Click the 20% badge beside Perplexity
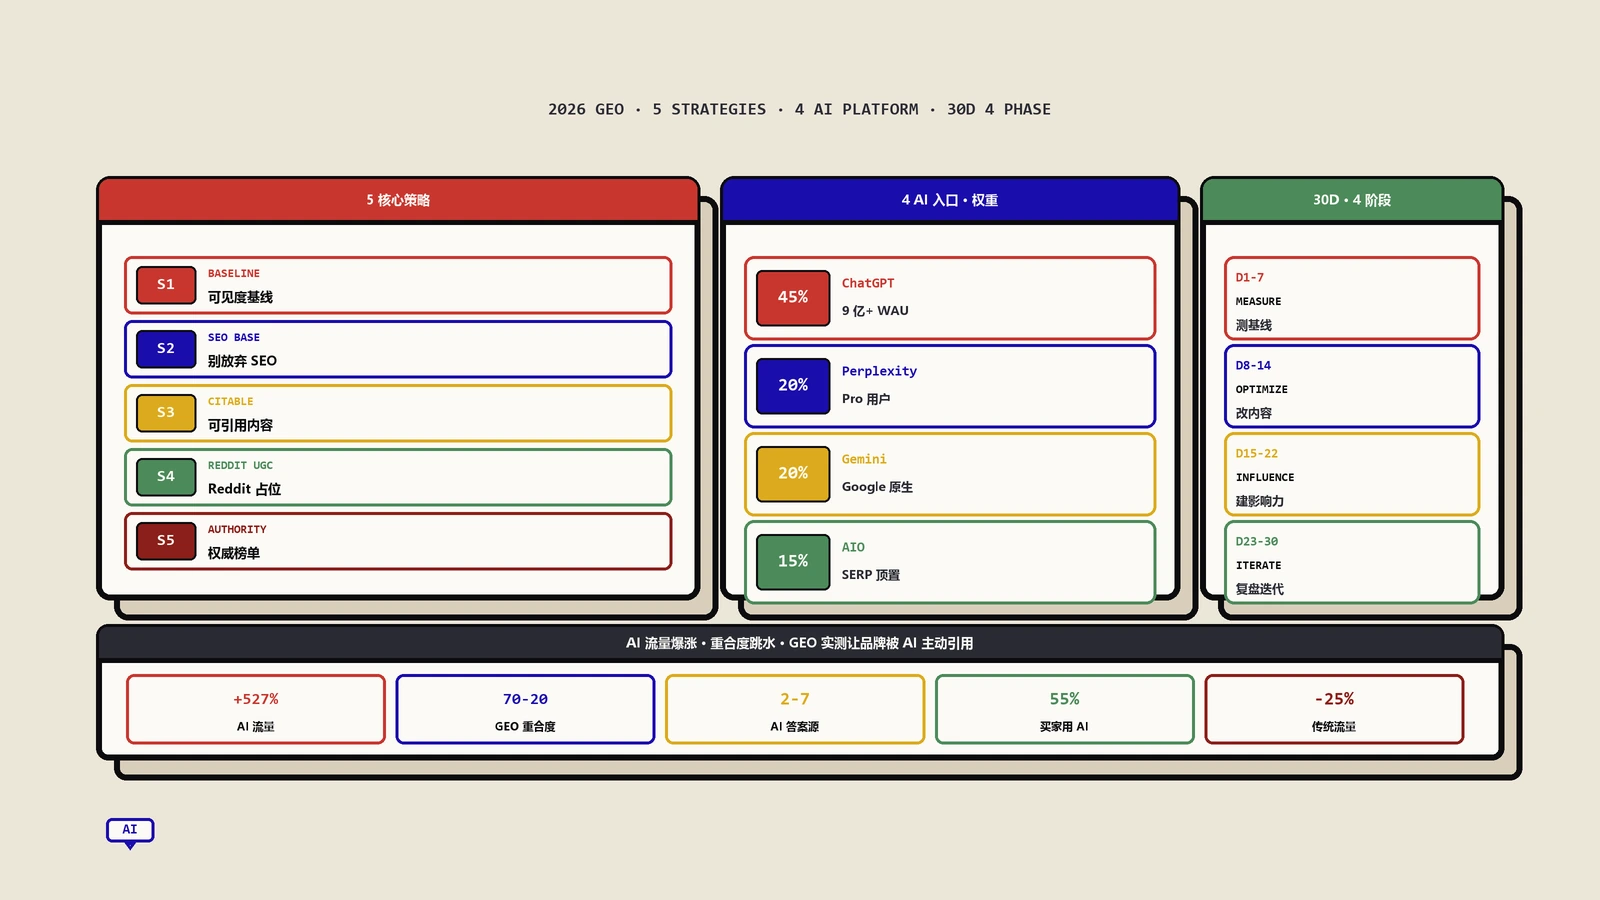The image size is (1600, 900). 793,386
